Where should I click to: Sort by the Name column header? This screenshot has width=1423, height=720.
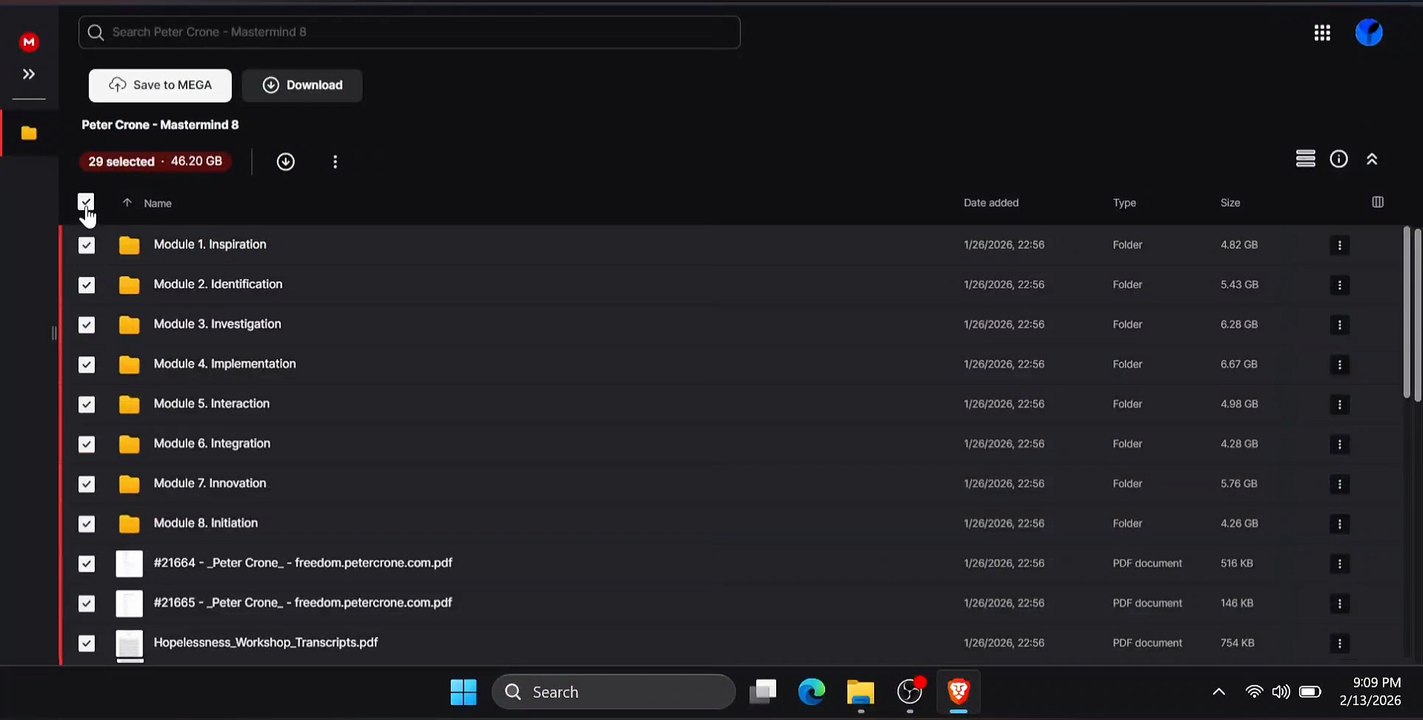pos(158,203)
